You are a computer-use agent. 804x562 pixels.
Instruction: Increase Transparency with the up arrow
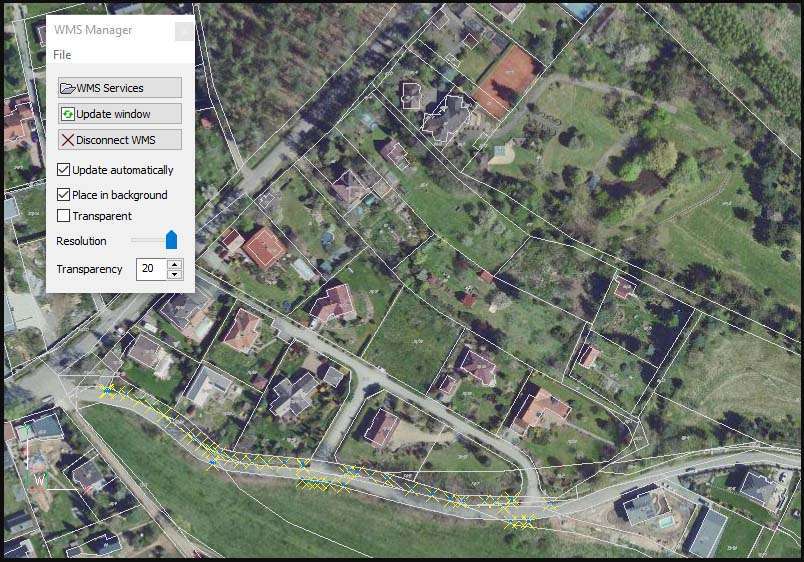click(x=175, y=264)
